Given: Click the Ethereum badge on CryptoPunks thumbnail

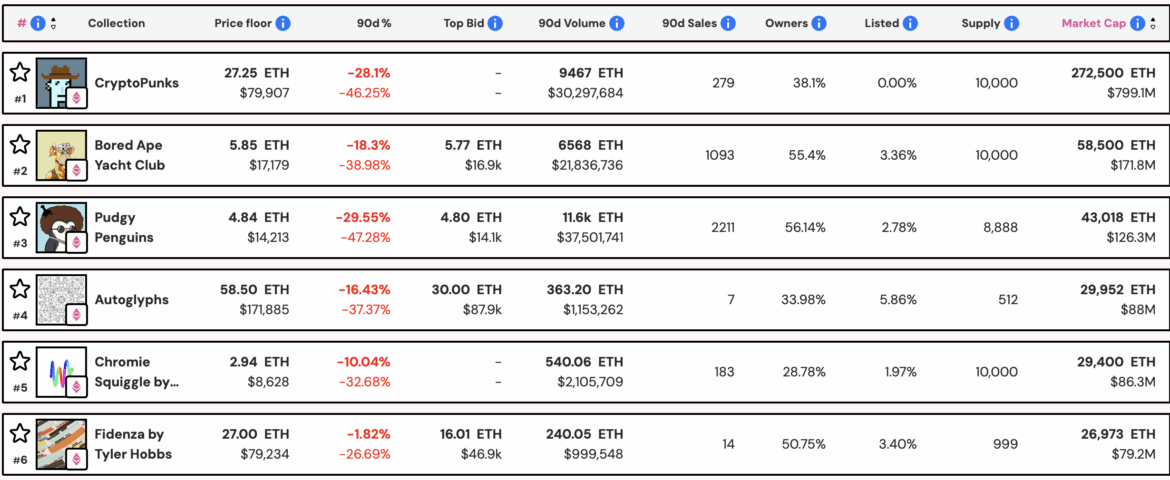Looking at the screenshot, I should pyautogui.click(x=76, y=98).
